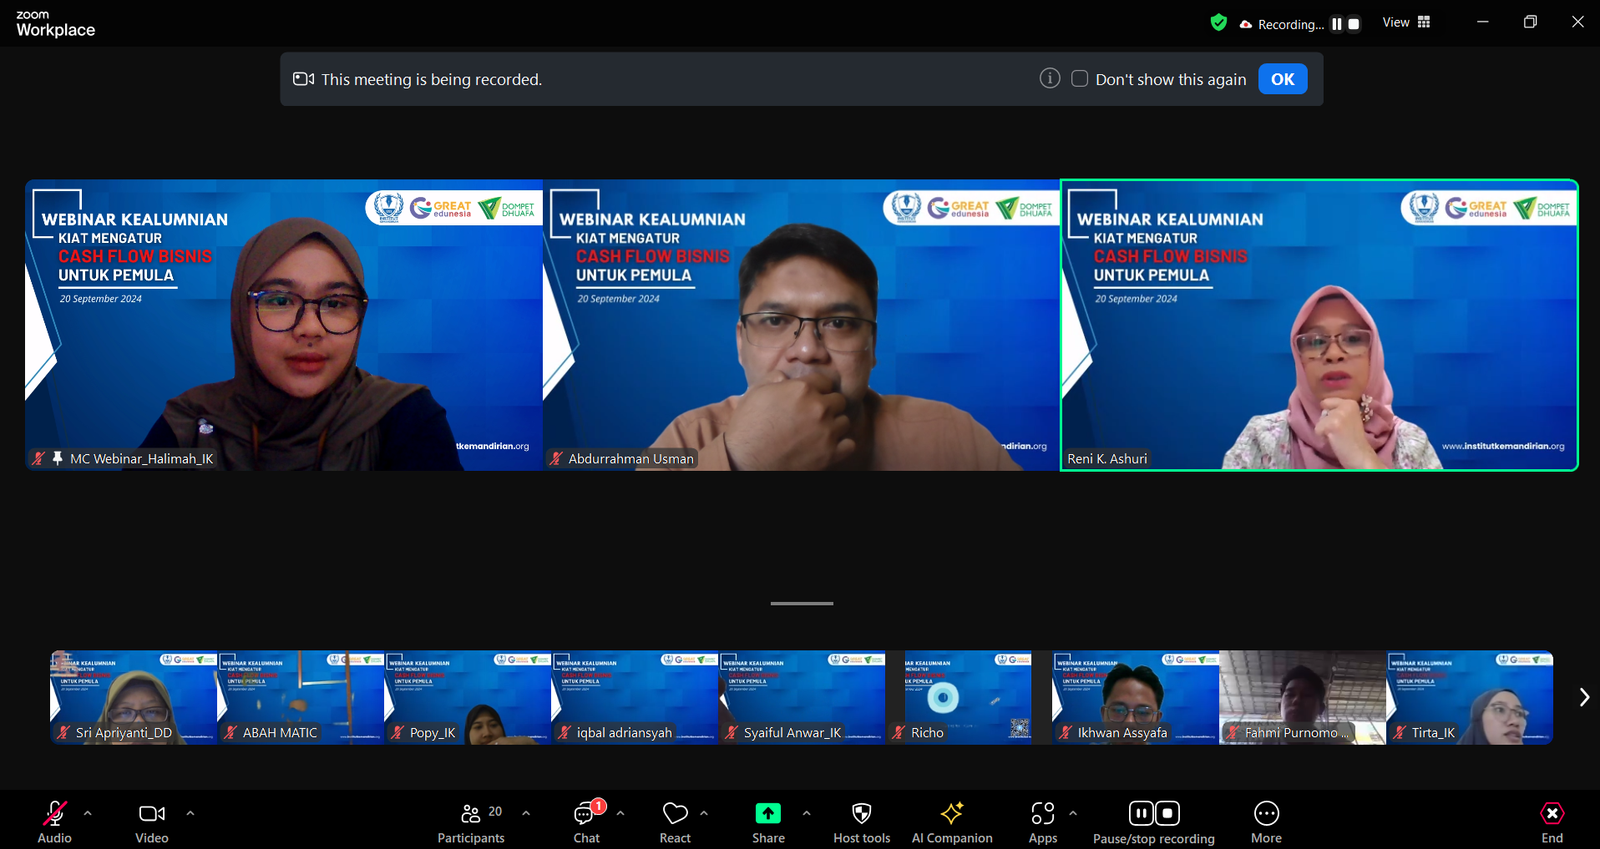The width and height of the screenshot is (1600, 849).
Task: Expand the Share options chevron
Action: (x=806, y=813)
